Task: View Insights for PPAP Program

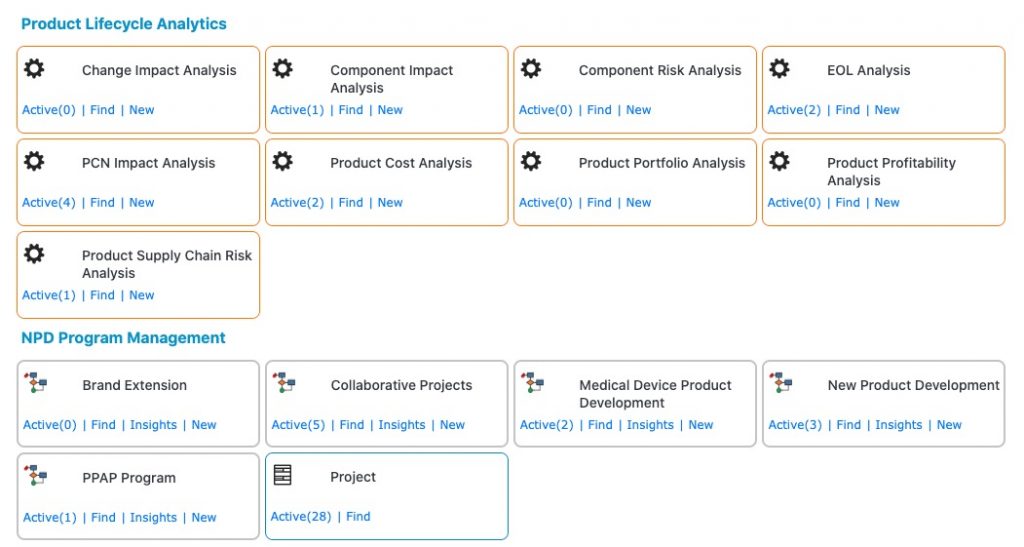Action: tap(153, 518)
